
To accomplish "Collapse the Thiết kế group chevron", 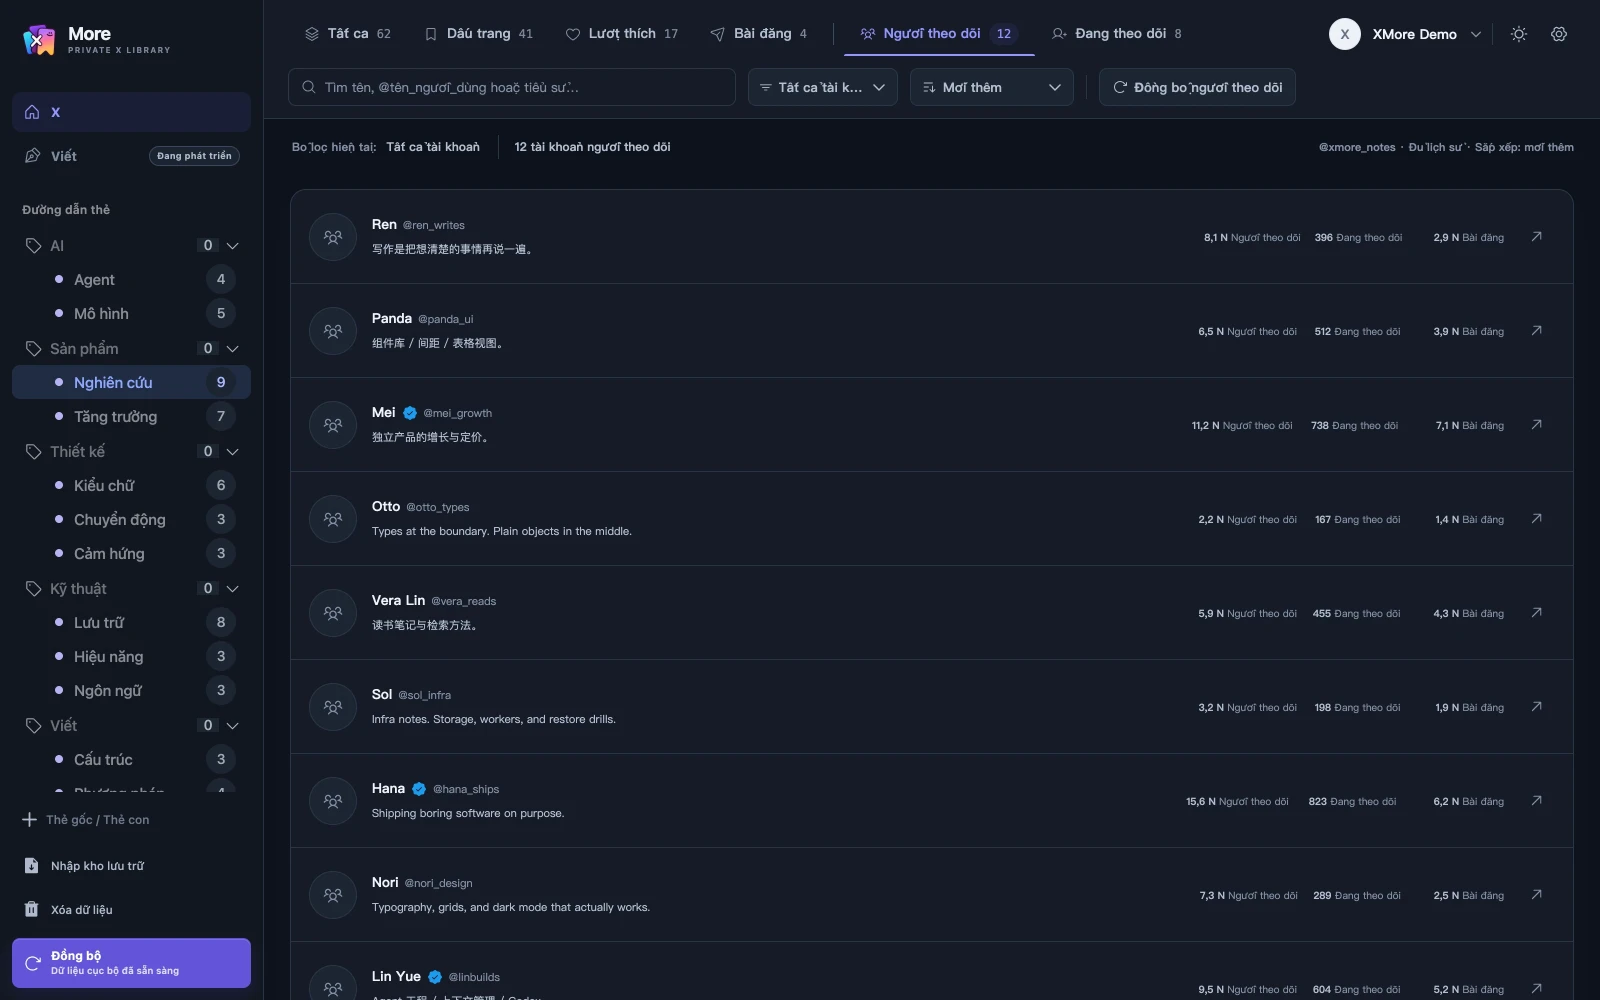I will [233, 452].
